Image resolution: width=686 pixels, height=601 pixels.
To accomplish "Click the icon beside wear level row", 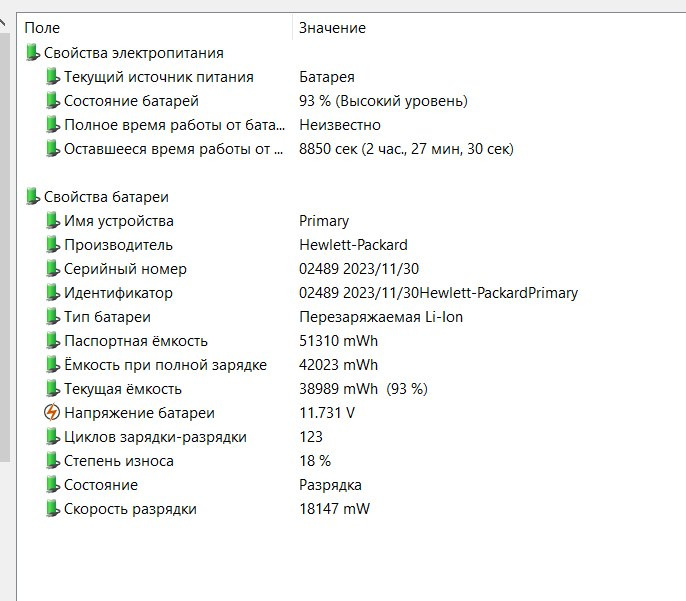I will point(52,461).
